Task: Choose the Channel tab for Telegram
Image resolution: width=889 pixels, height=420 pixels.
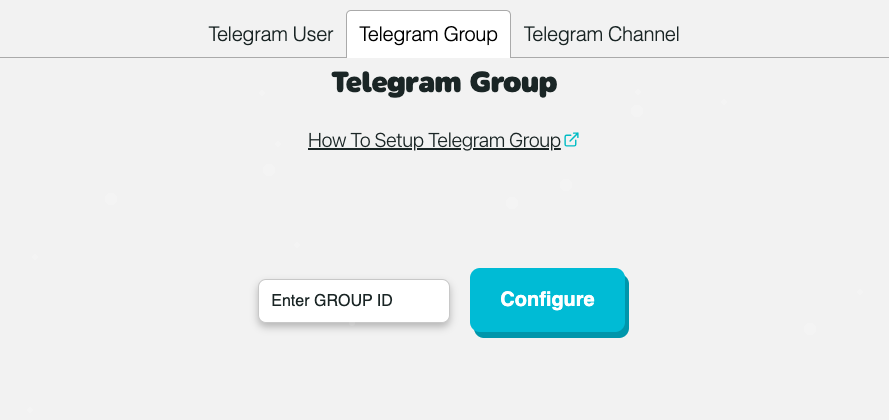Action: (x=601, y=34)
